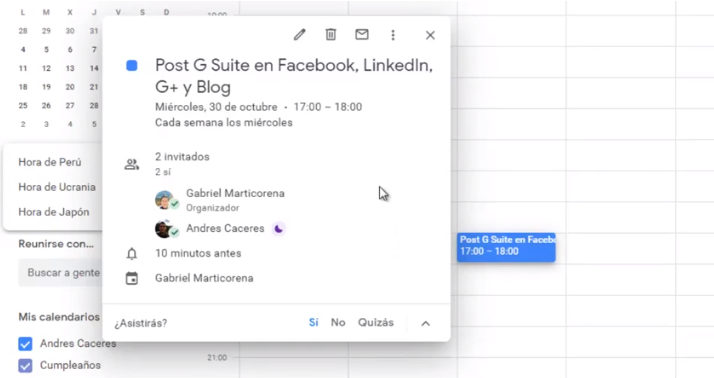Screen dimensions: 714x378
Task: Click the notification bell icon
Action: (132, 254)
